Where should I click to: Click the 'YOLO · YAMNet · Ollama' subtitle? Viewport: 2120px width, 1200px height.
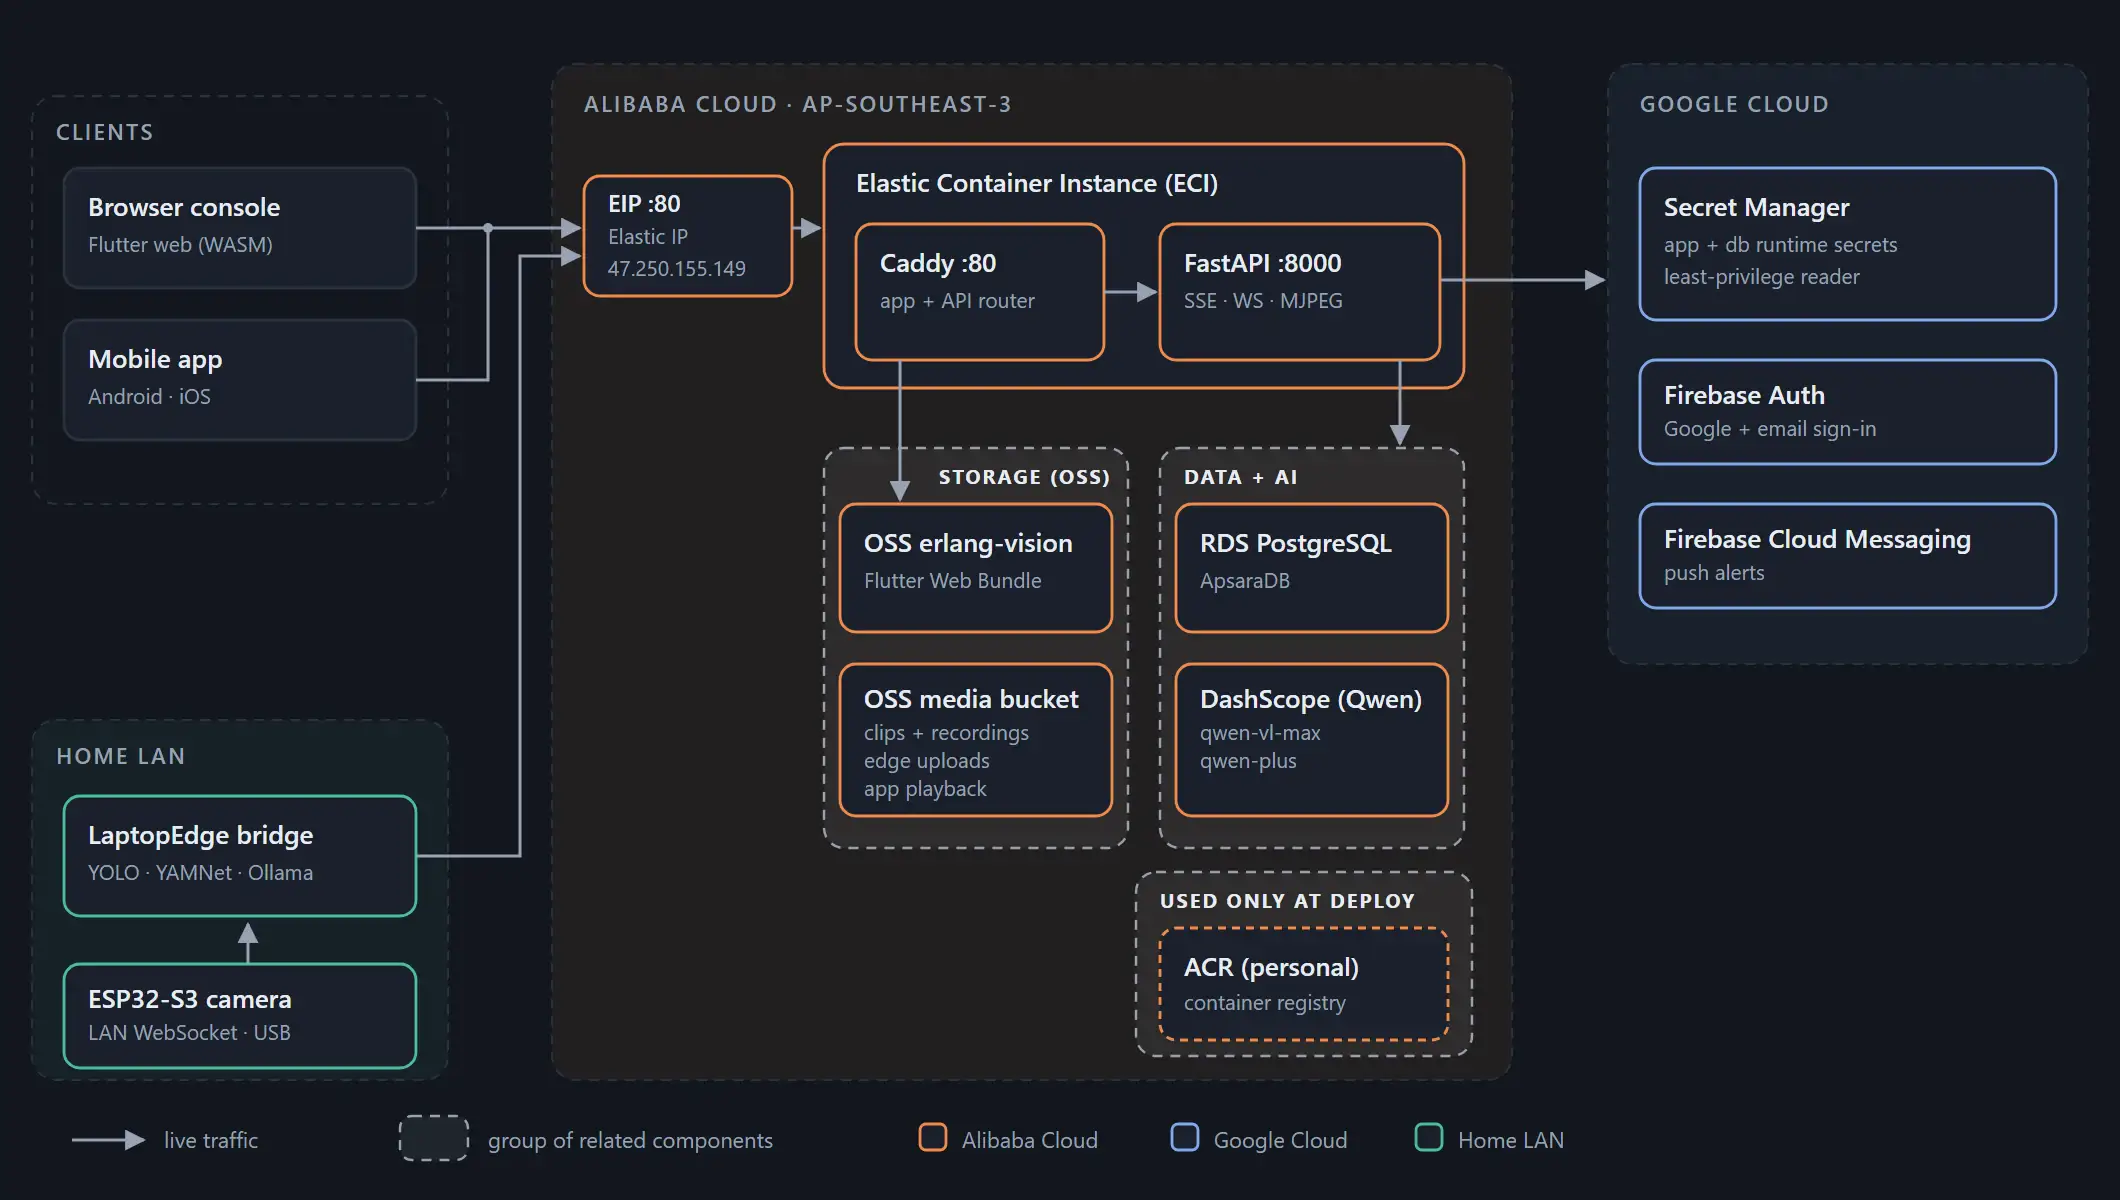click(x=200, y=873)
